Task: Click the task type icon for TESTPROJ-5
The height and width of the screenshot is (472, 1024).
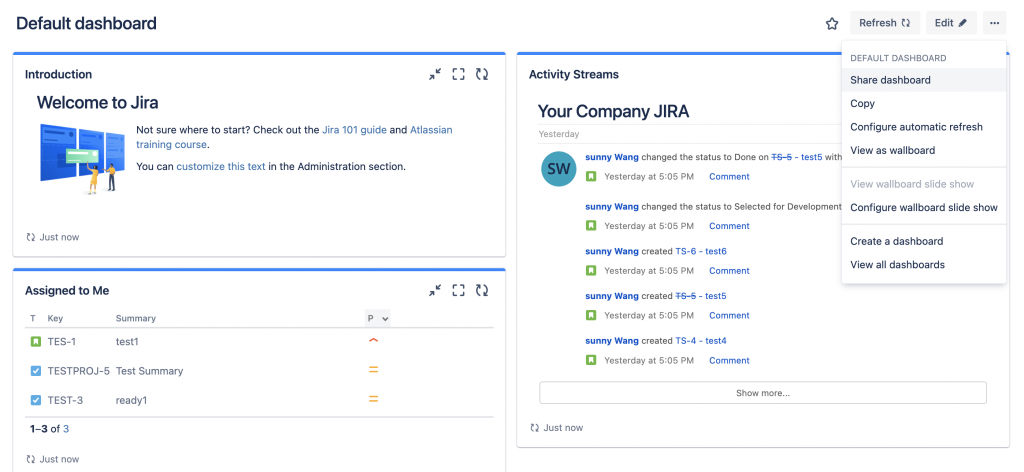Action: point(36,371)
